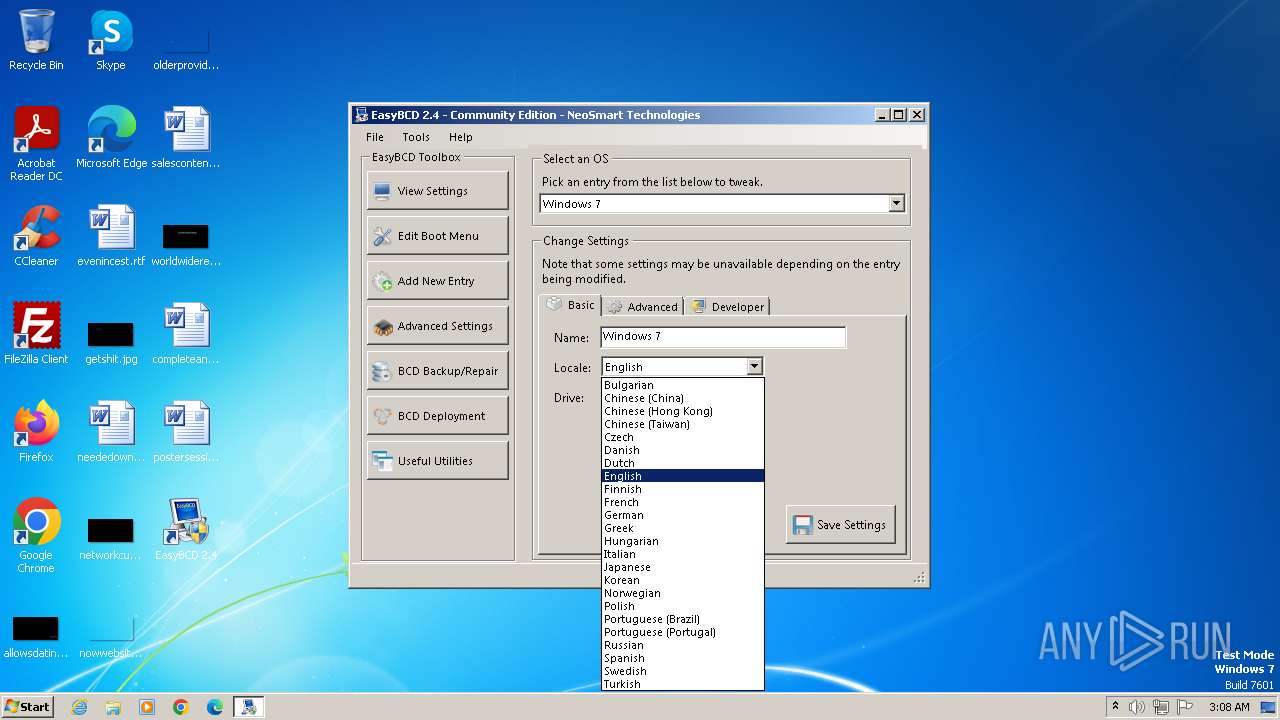Choose Polish in the locale list
The height and width of the screenshot is (720, 1280).
[683, 606]
